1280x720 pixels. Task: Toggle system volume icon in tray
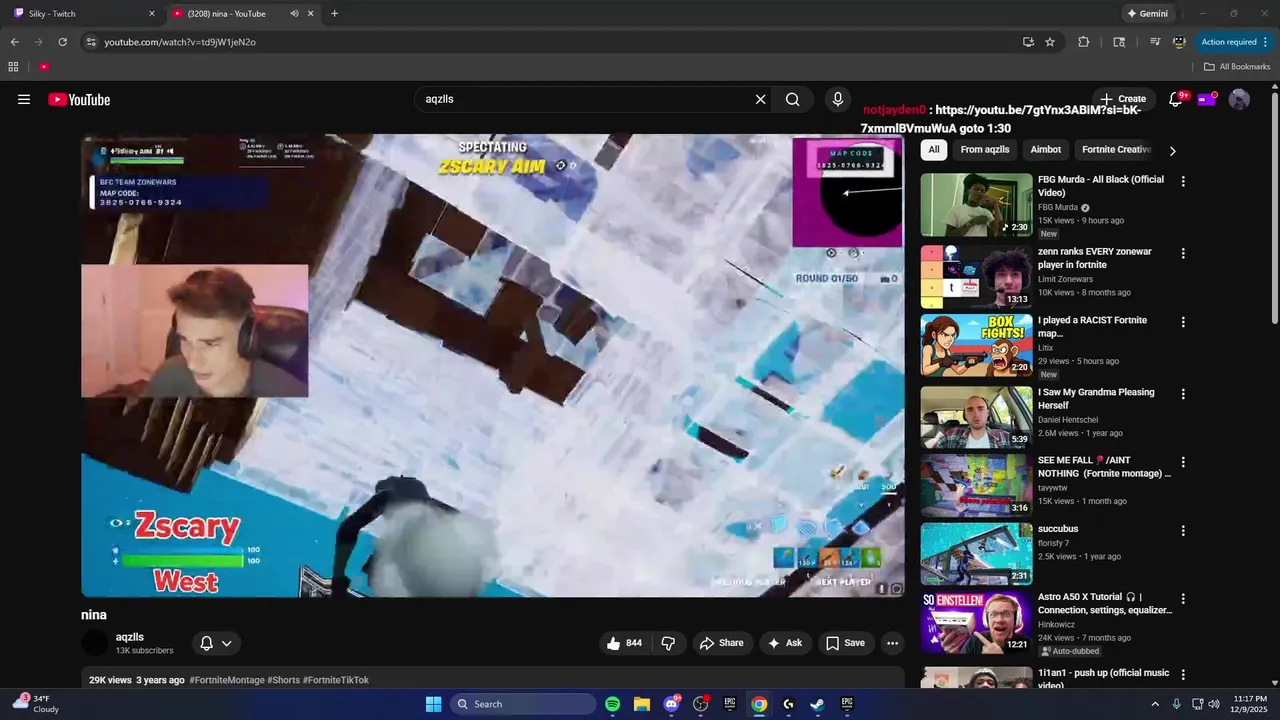[1213, 704]
